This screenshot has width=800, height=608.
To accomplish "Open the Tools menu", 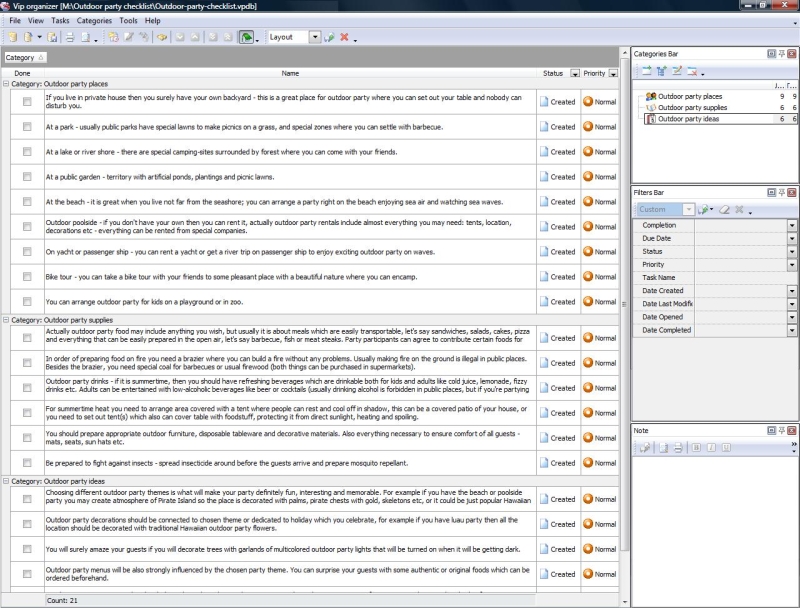I will click(x=128, y=20).
